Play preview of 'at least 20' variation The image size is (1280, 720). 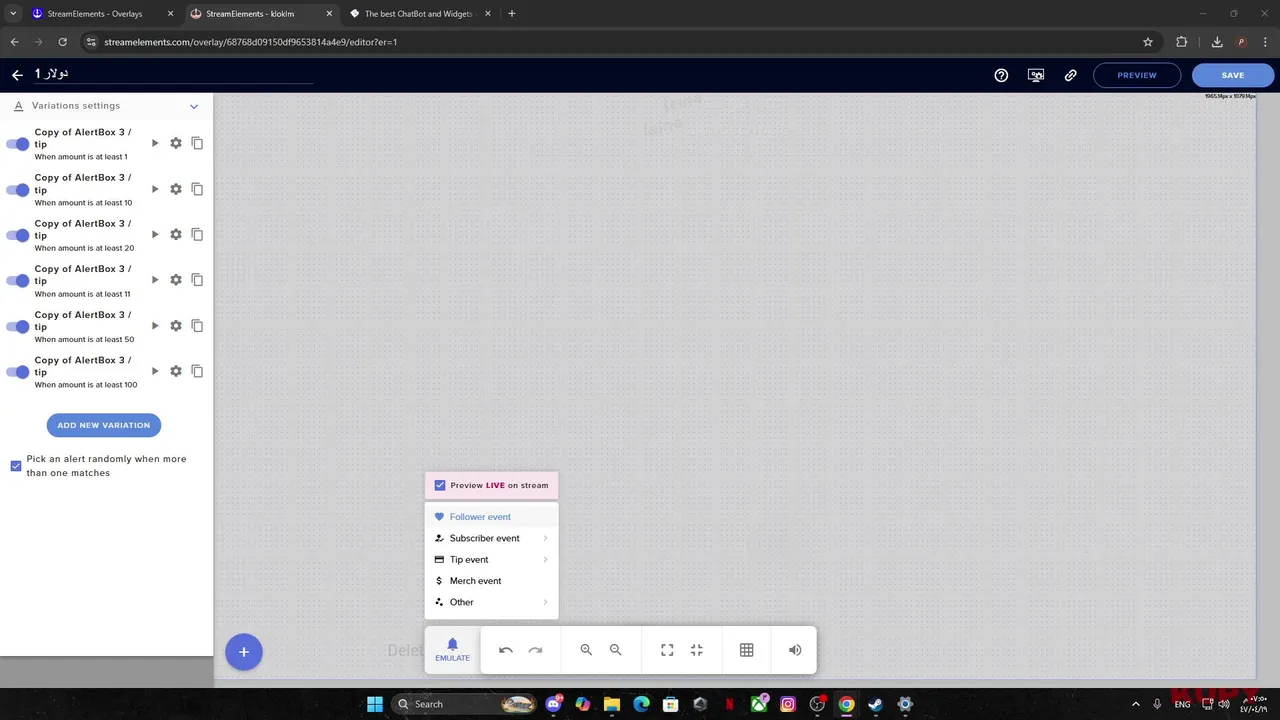(x=155, y=234)
